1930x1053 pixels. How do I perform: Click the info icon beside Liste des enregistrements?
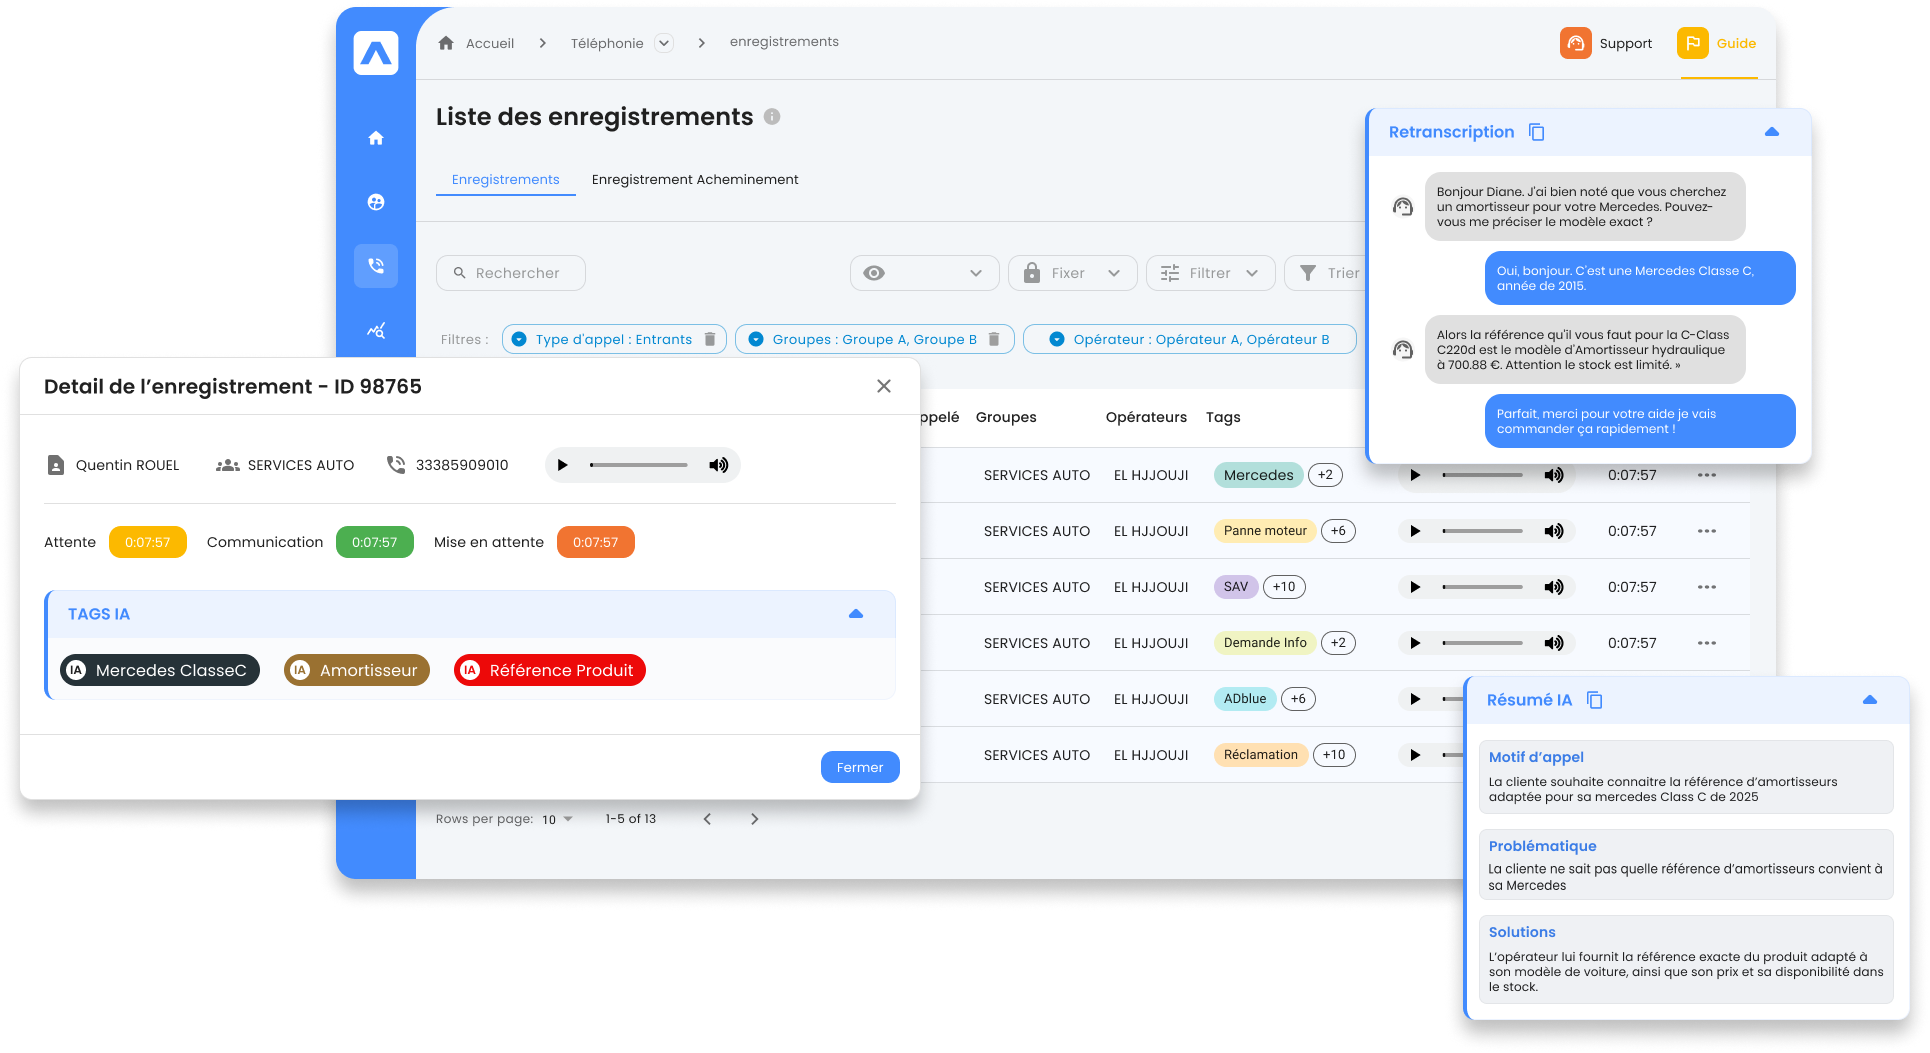click(x=771, y=117)
